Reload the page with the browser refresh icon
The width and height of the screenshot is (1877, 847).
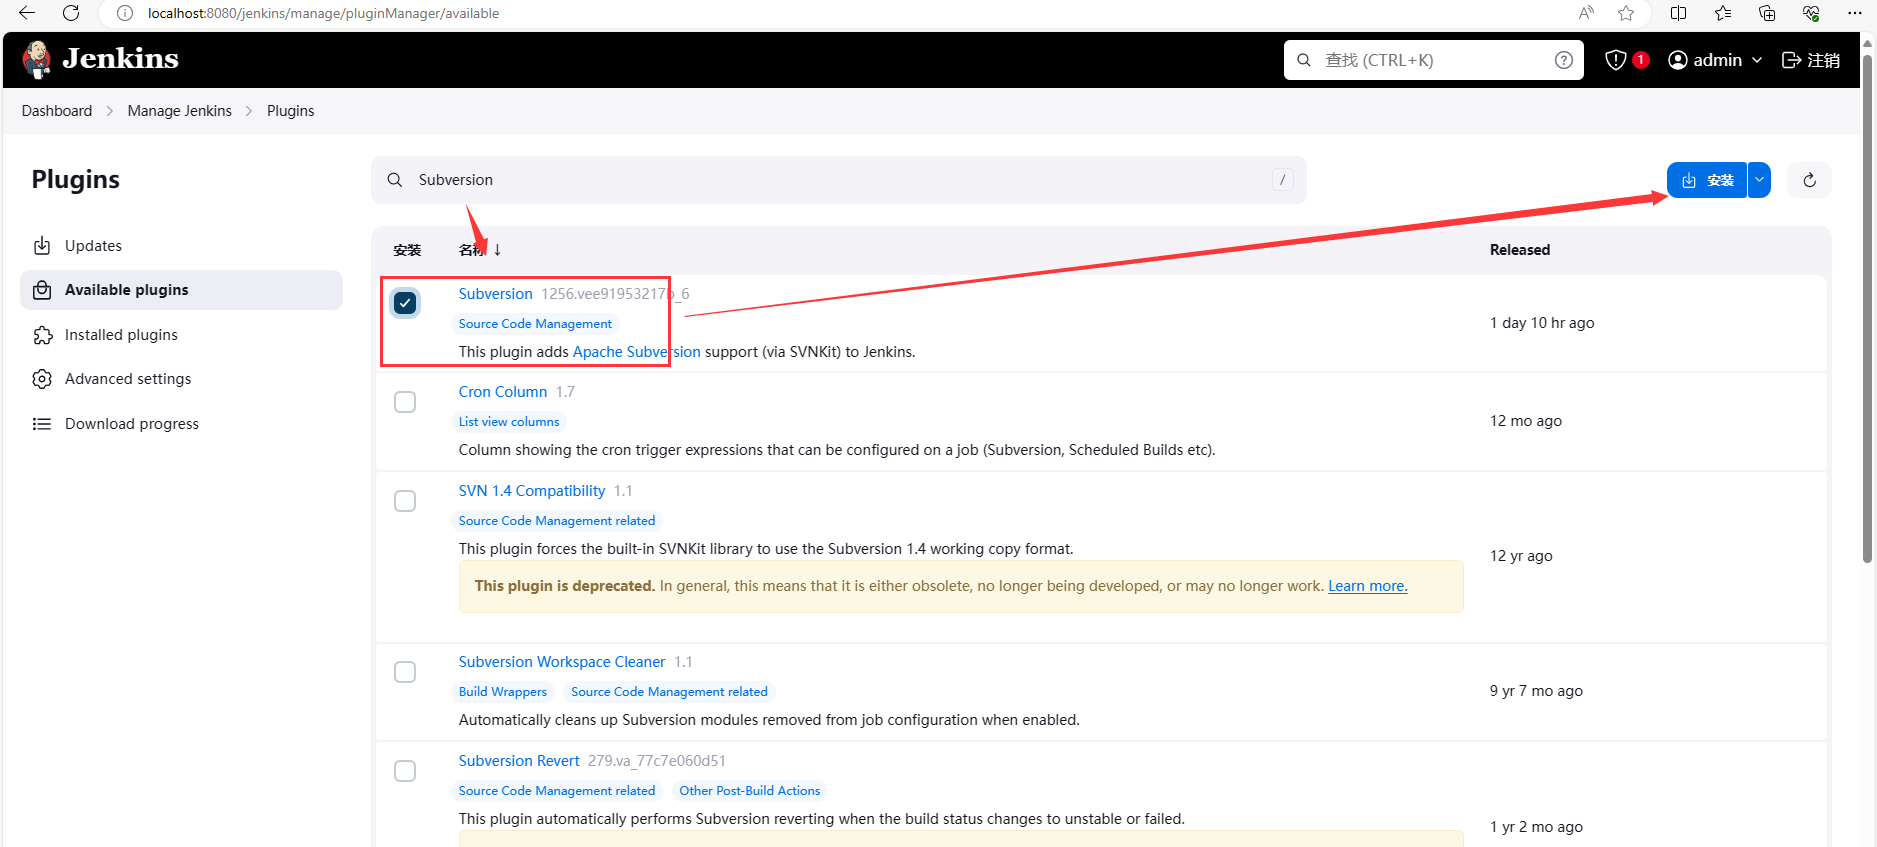pyautogui.click(x=71, y=13)
